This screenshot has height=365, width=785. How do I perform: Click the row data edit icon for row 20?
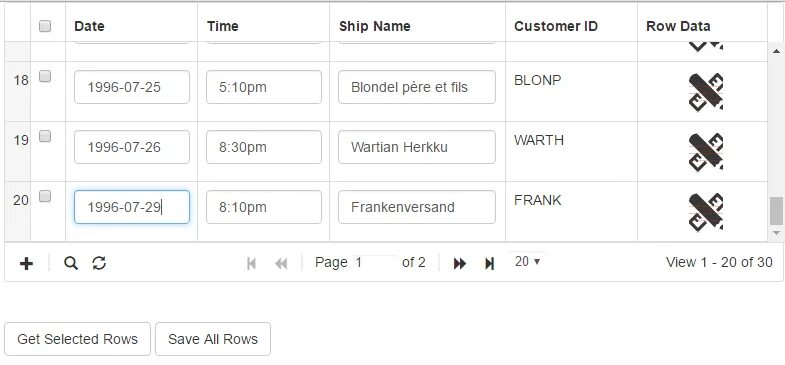[x=706, y=212]
